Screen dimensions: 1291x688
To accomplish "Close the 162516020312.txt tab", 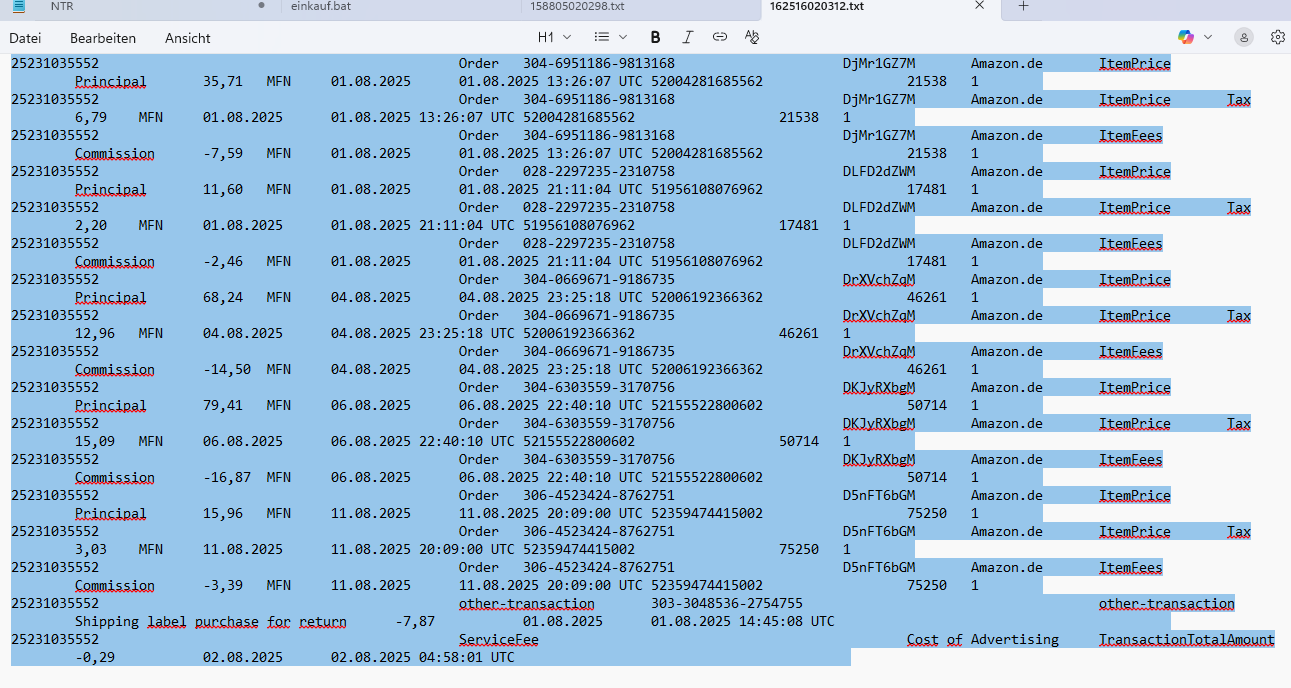I will (x=980, y=6).
